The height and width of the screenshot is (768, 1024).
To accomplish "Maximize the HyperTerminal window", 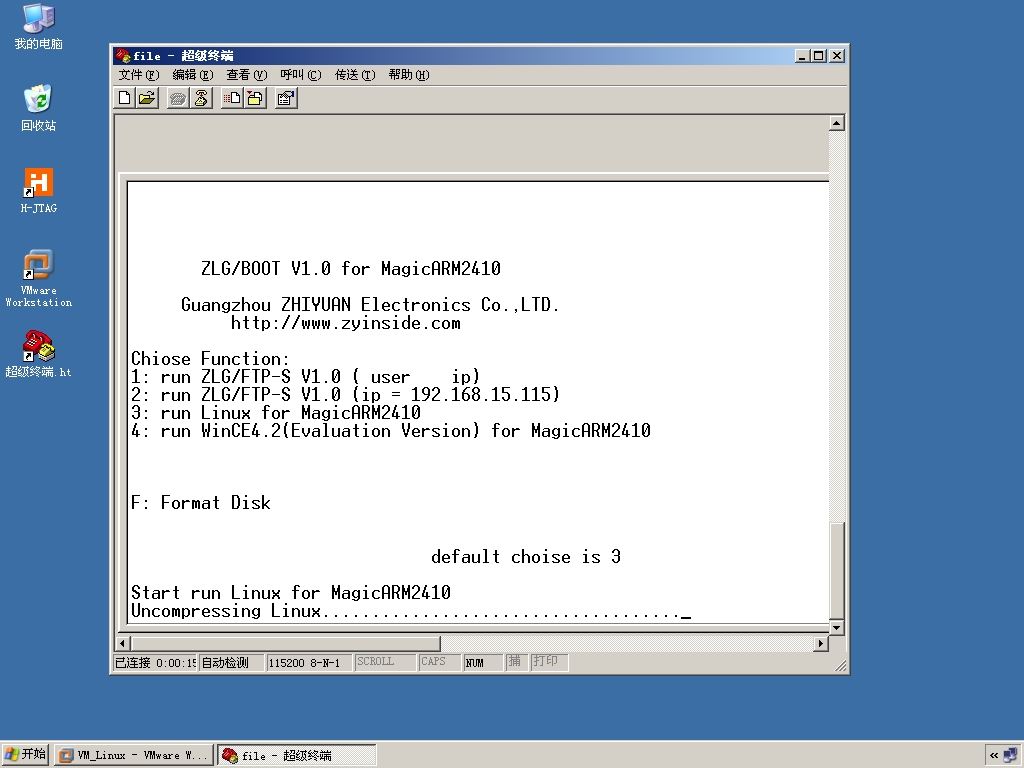I will click(819, 56).
